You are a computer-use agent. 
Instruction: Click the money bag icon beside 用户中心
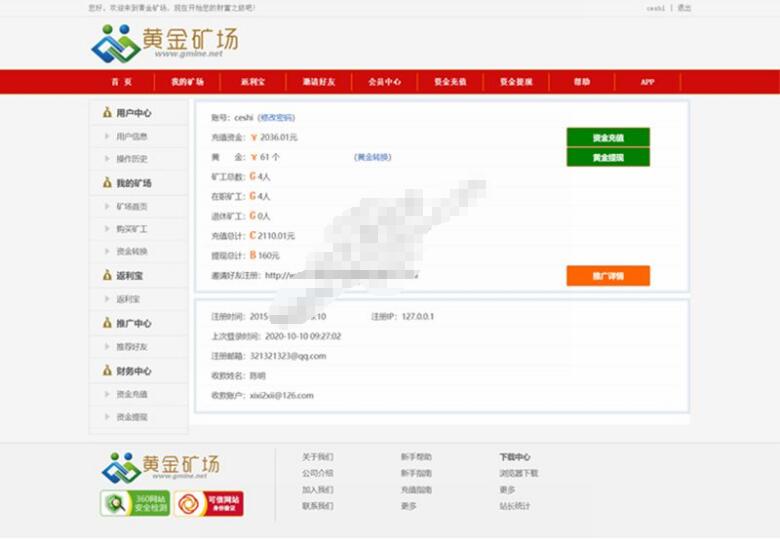tap(107, 113)
